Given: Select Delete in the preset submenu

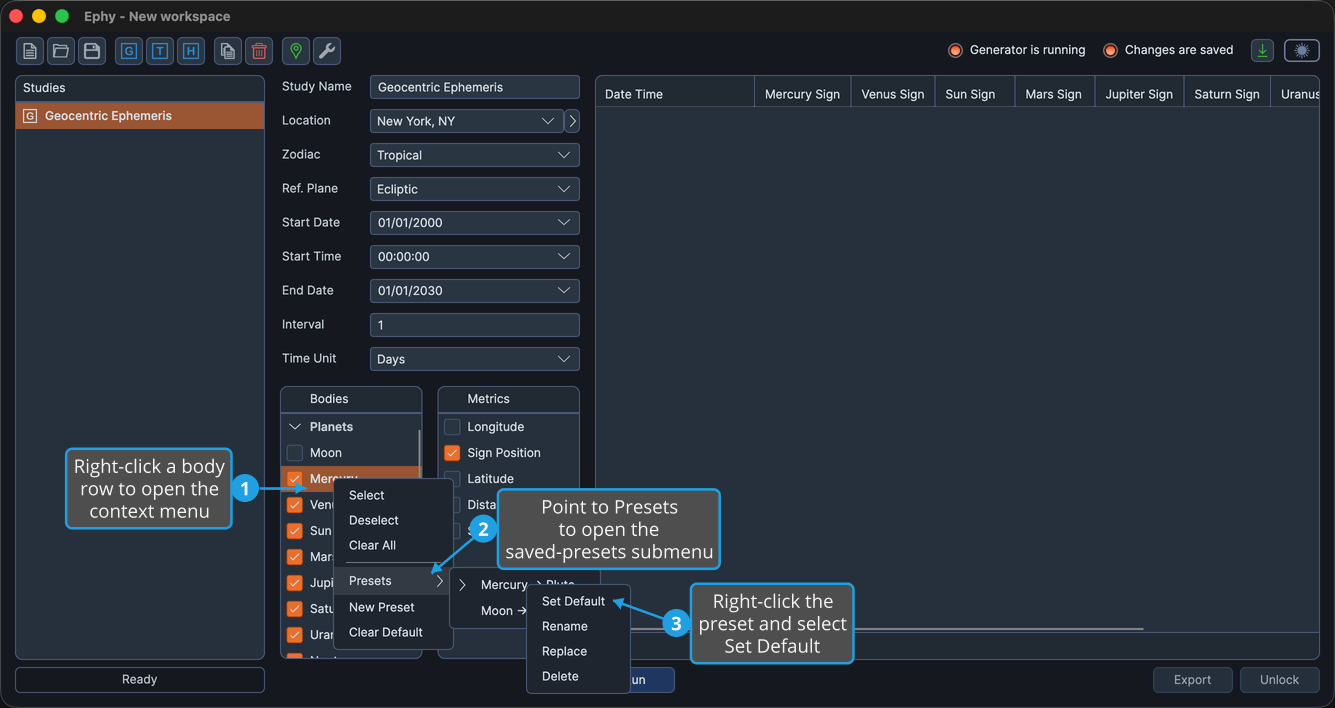Looking at the screenshot, I should click(x=578, y=676).
